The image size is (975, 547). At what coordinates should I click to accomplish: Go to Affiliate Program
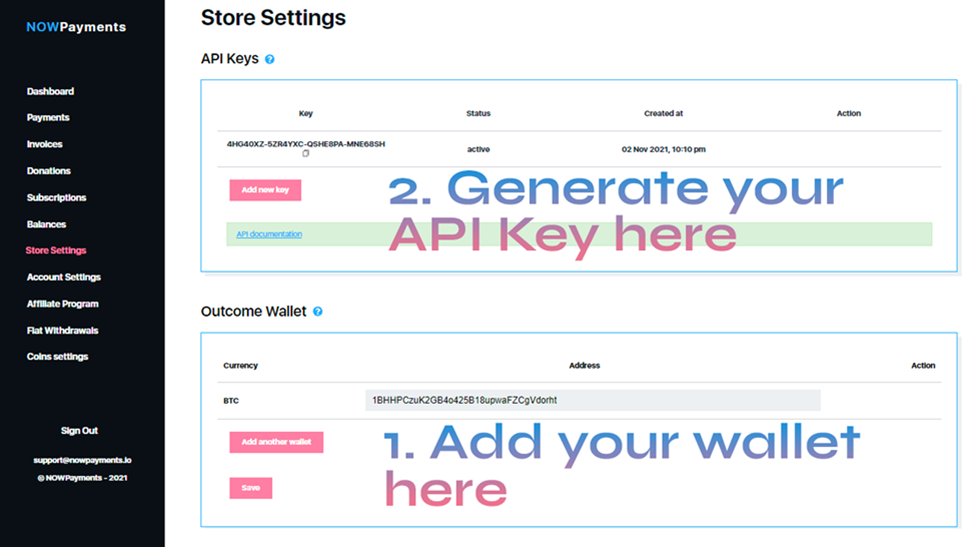pyautogui.click(x=63, y=304)
